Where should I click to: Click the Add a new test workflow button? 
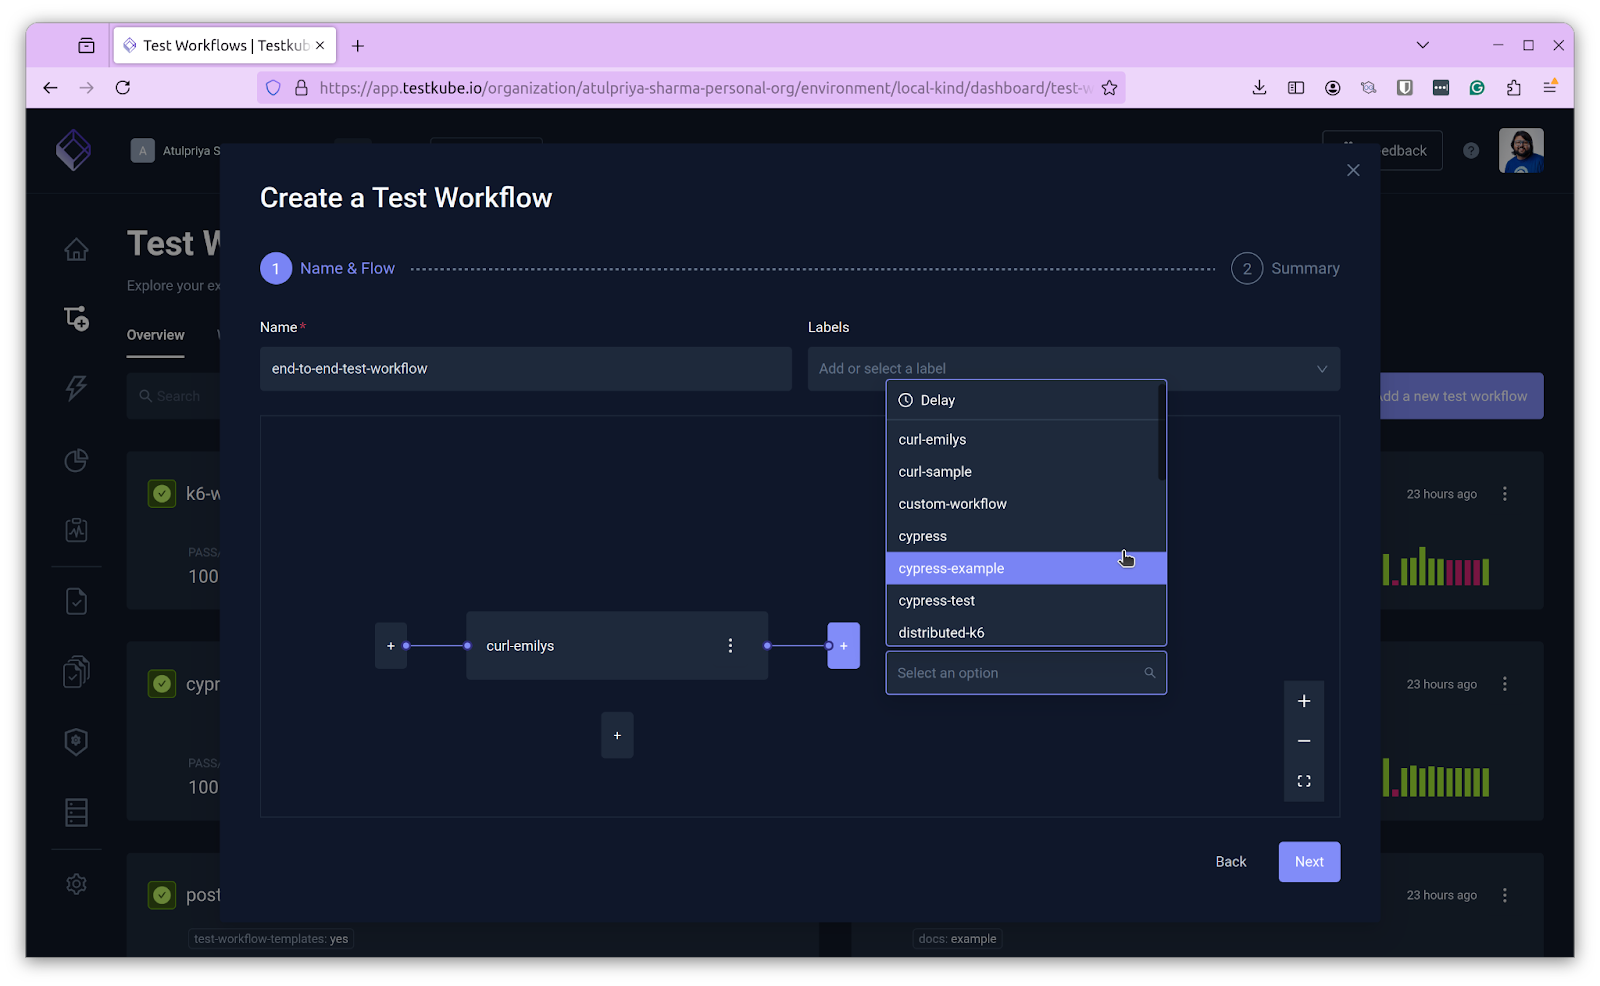point(1462,396)
